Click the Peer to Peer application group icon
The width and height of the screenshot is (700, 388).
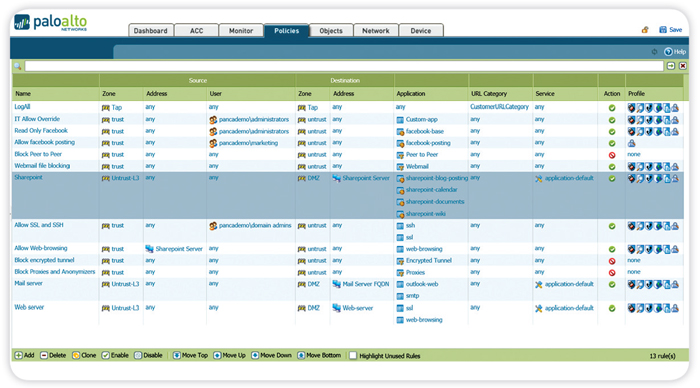[x=400, y=155]
